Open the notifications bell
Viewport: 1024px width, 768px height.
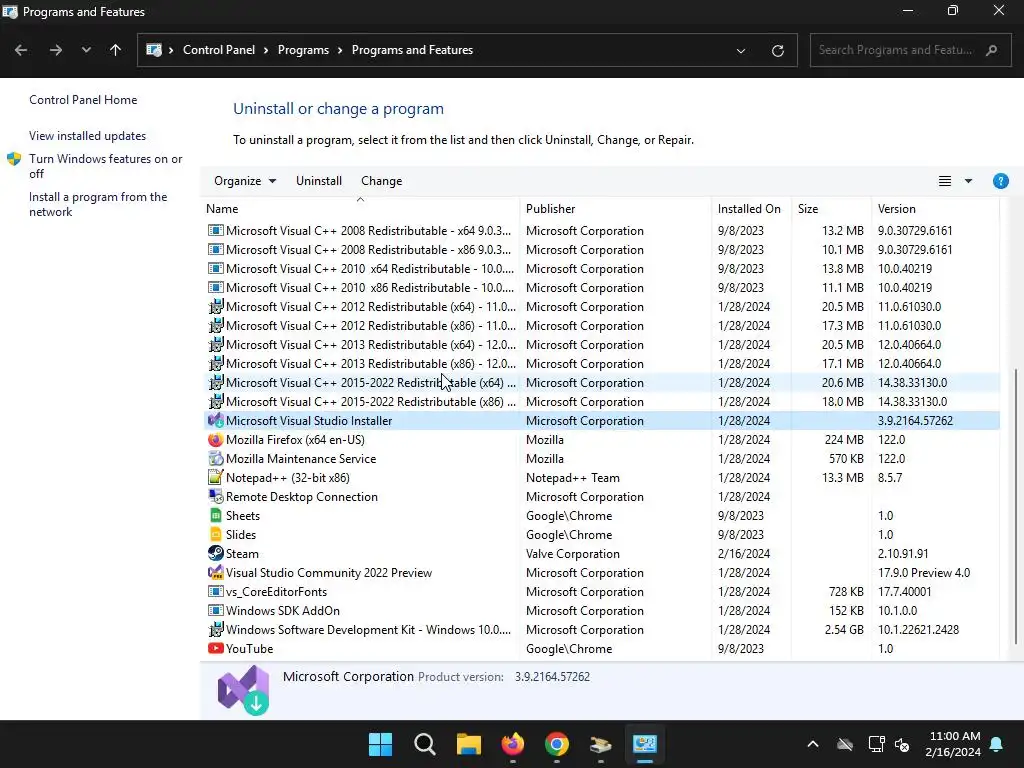997,744
